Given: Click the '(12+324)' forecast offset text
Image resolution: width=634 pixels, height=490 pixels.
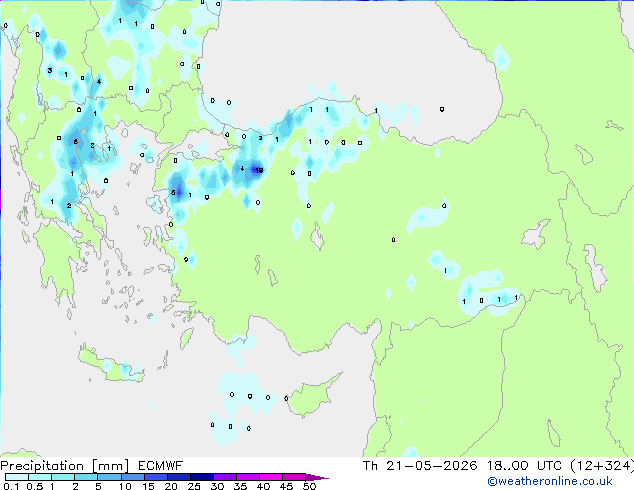Looking at the screenshot, I should 602,466.
